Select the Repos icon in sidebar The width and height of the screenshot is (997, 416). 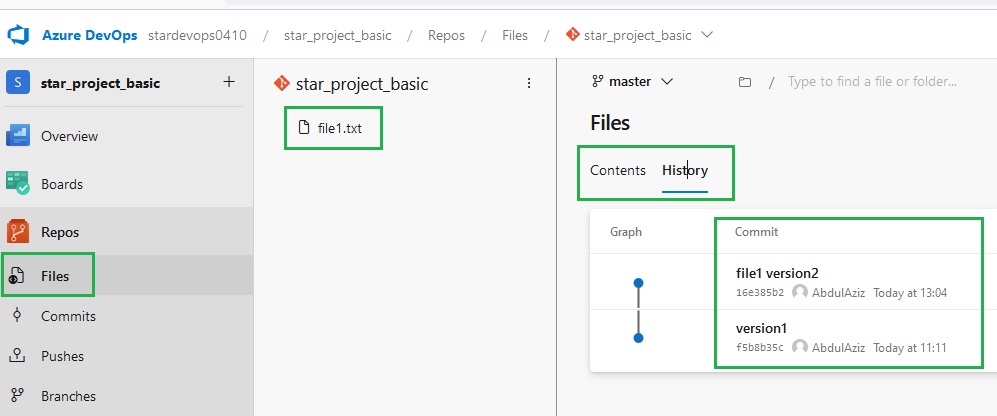tap(18, 232)
